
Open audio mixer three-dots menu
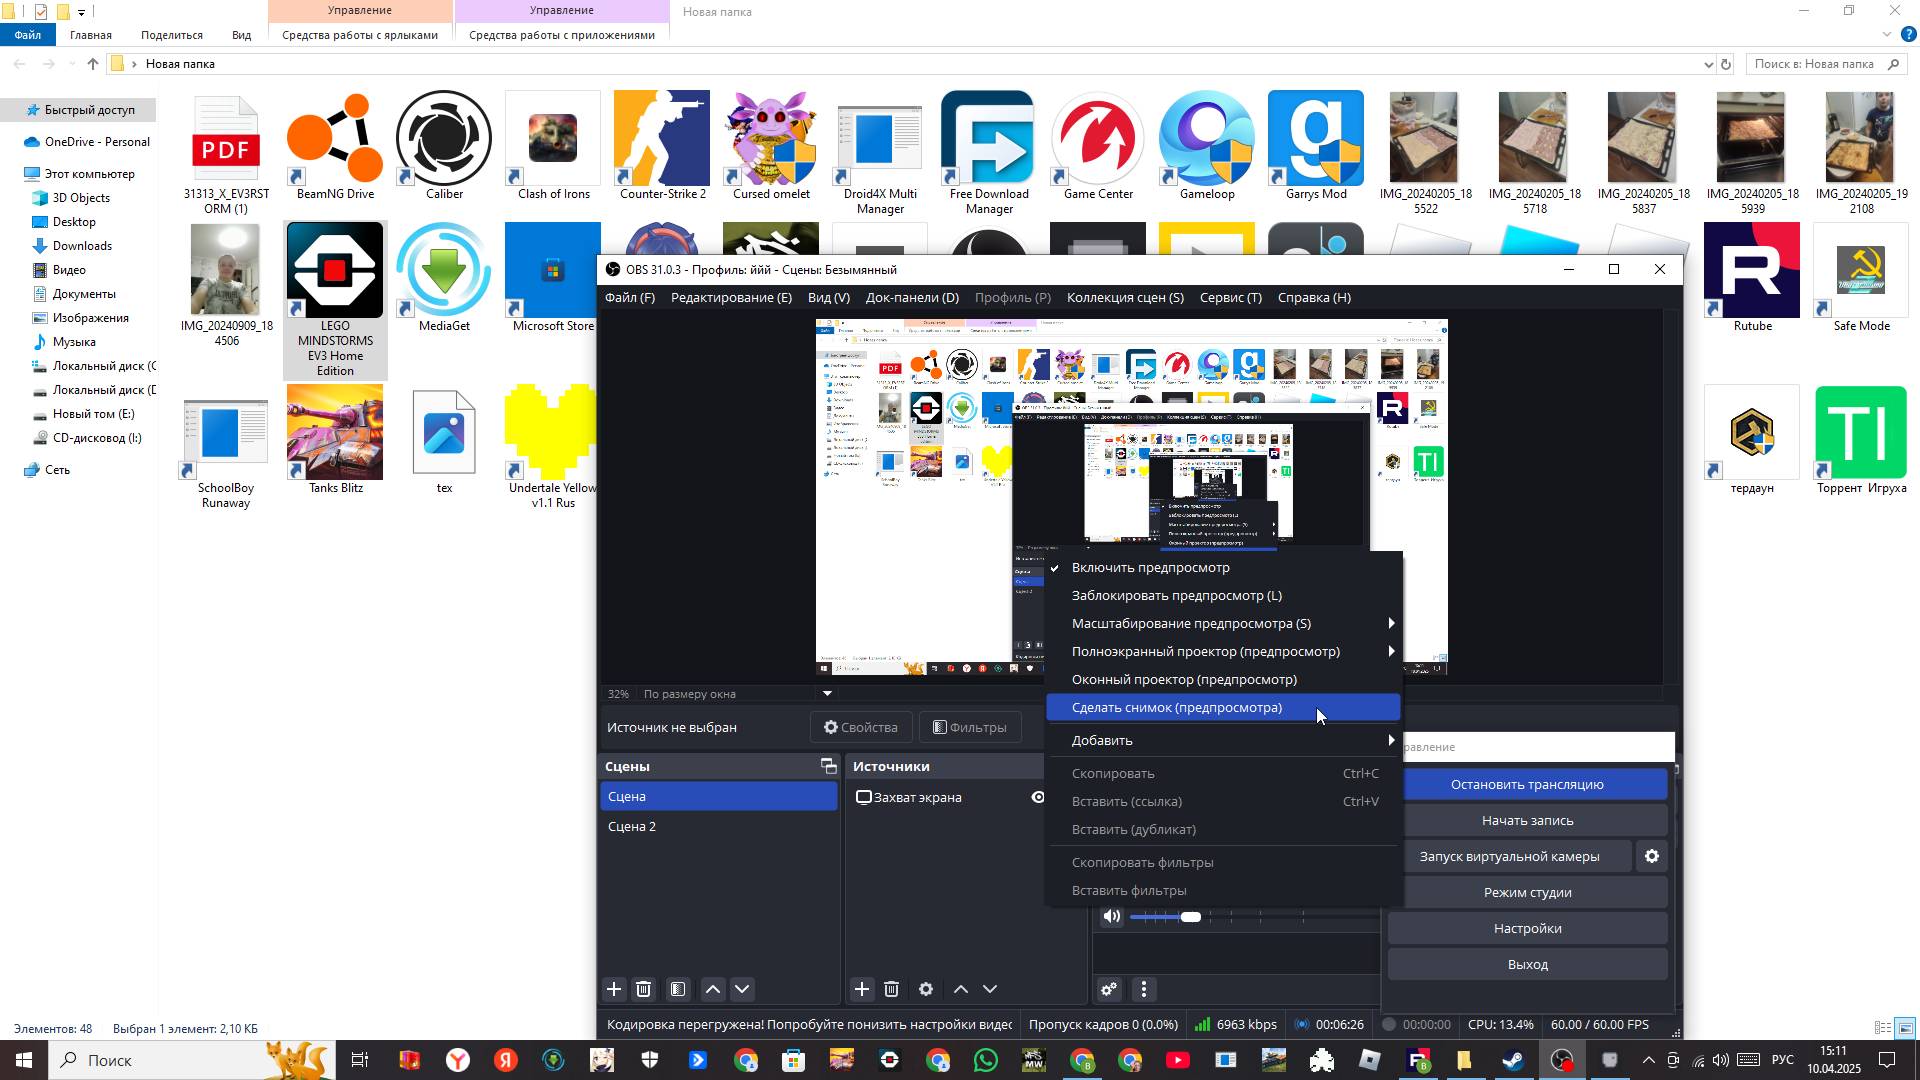(1144, 989)
